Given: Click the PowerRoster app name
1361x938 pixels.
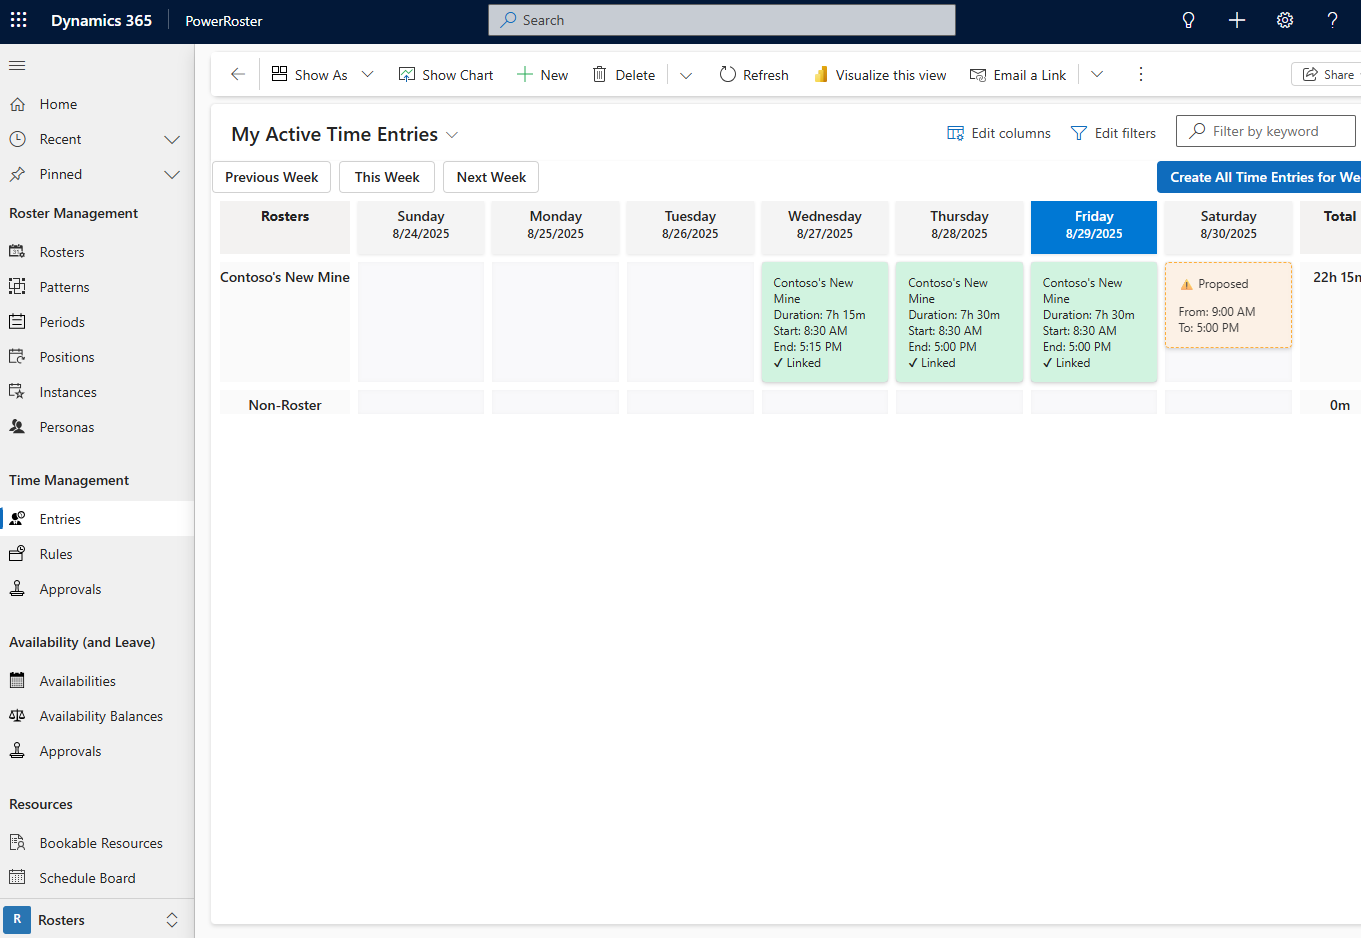Looking at the screenshot, I should point(224,21).
